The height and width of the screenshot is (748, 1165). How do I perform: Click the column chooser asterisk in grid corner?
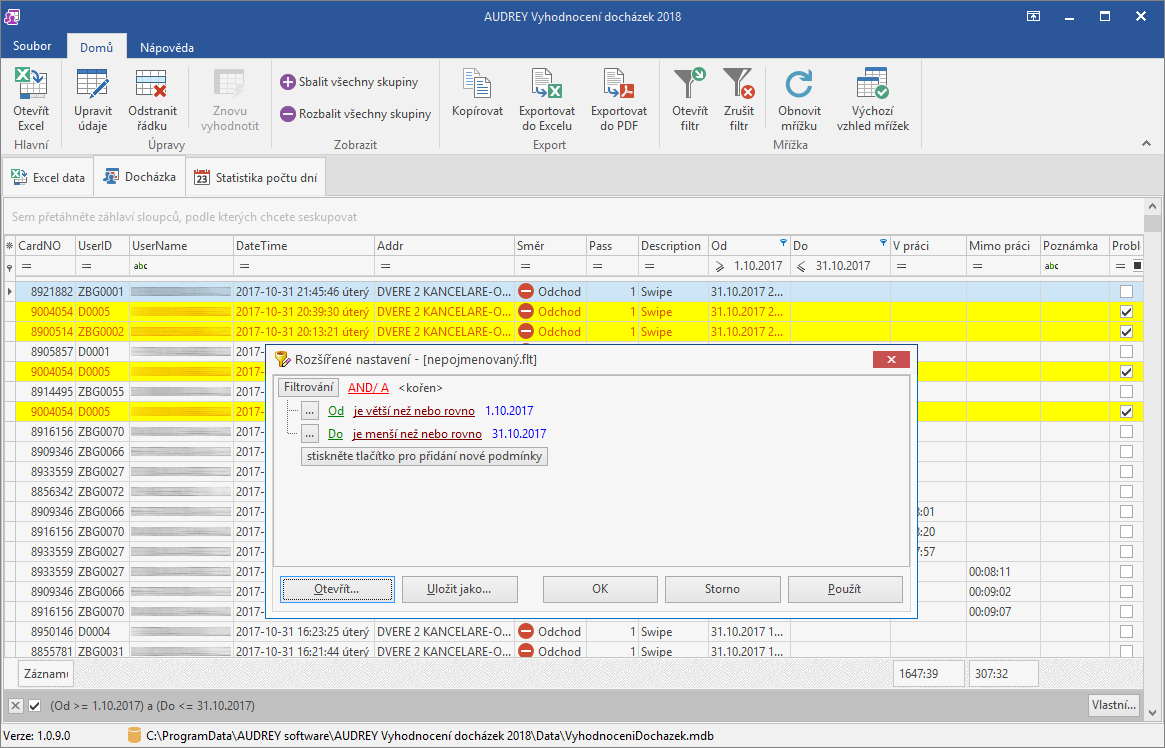click(x=10, y=246)
